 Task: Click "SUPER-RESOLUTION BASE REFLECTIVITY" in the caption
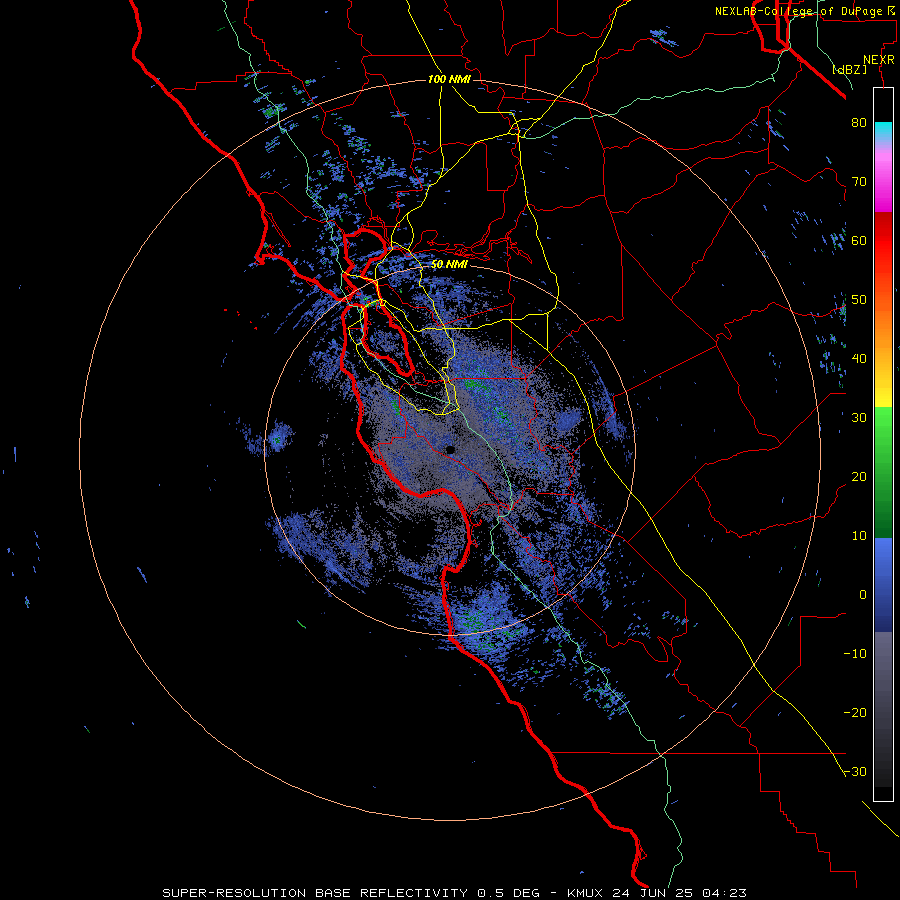pyautogui.click(x=315, y=893)
